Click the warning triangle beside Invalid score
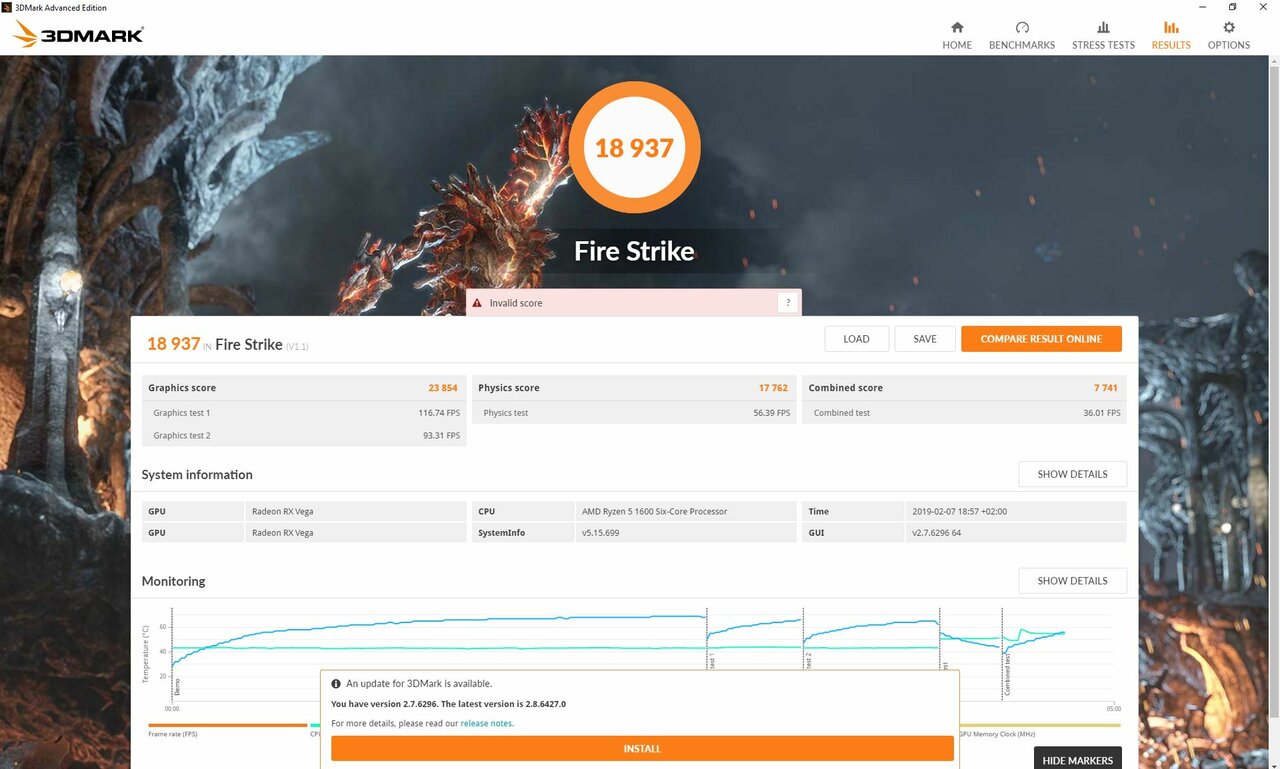The width and height of the screenshot is (1280, 769). (x=478, y=303)
